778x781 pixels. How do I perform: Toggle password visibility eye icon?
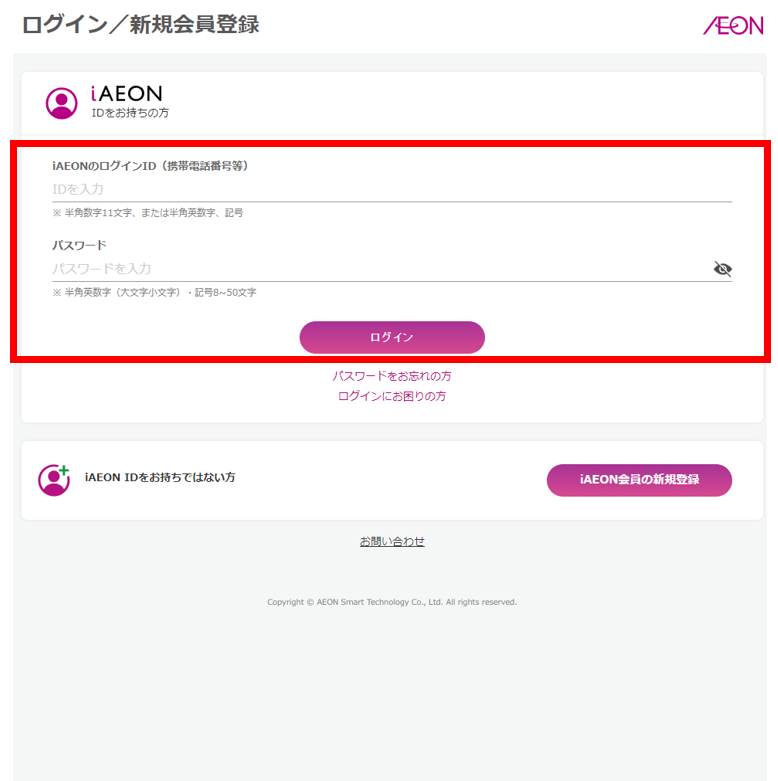coord(722,269)
